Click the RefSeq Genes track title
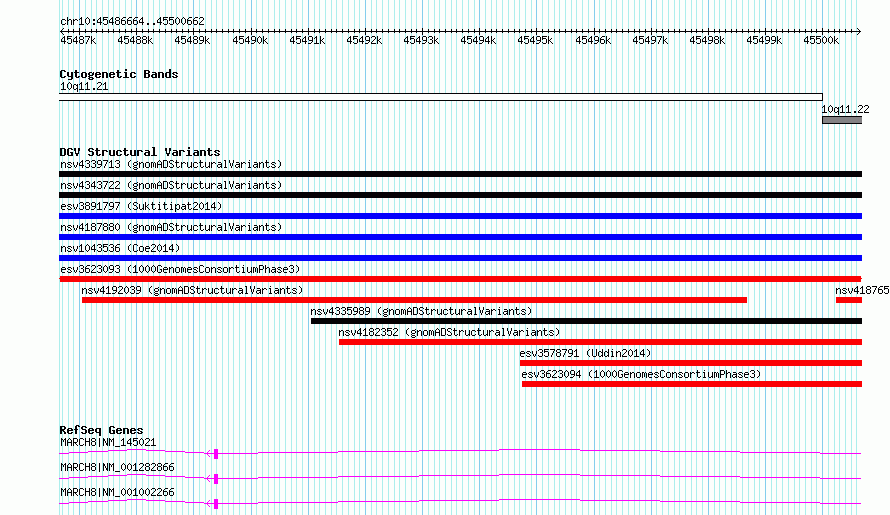 (101, 430)
